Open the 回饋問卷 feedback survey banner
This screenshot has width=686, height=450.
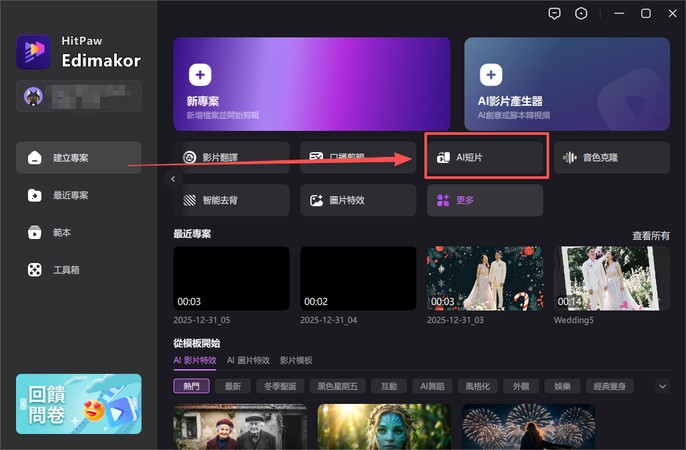(79, 404)
